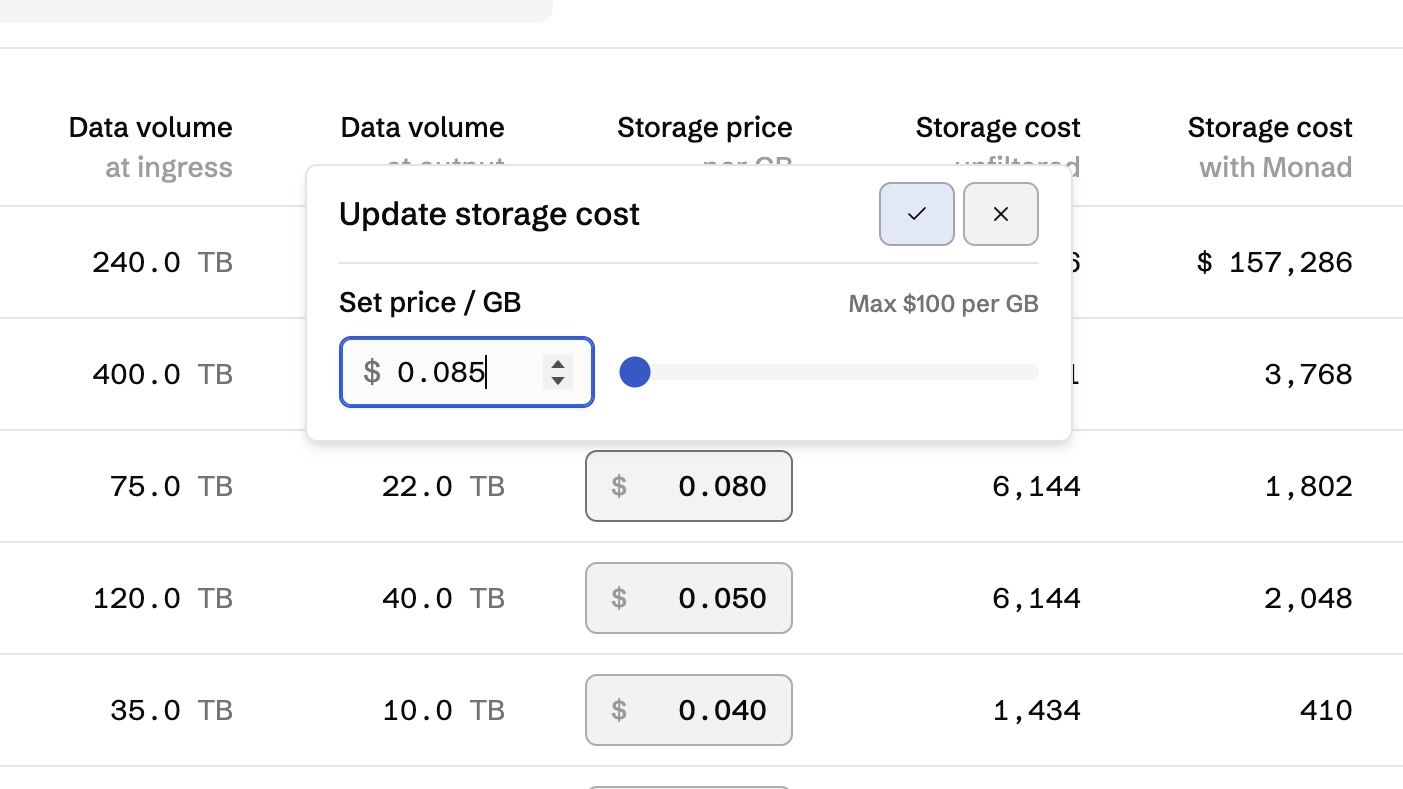
Task: Open the $0.080 storage price editor
Action: [x=688, y=486]
